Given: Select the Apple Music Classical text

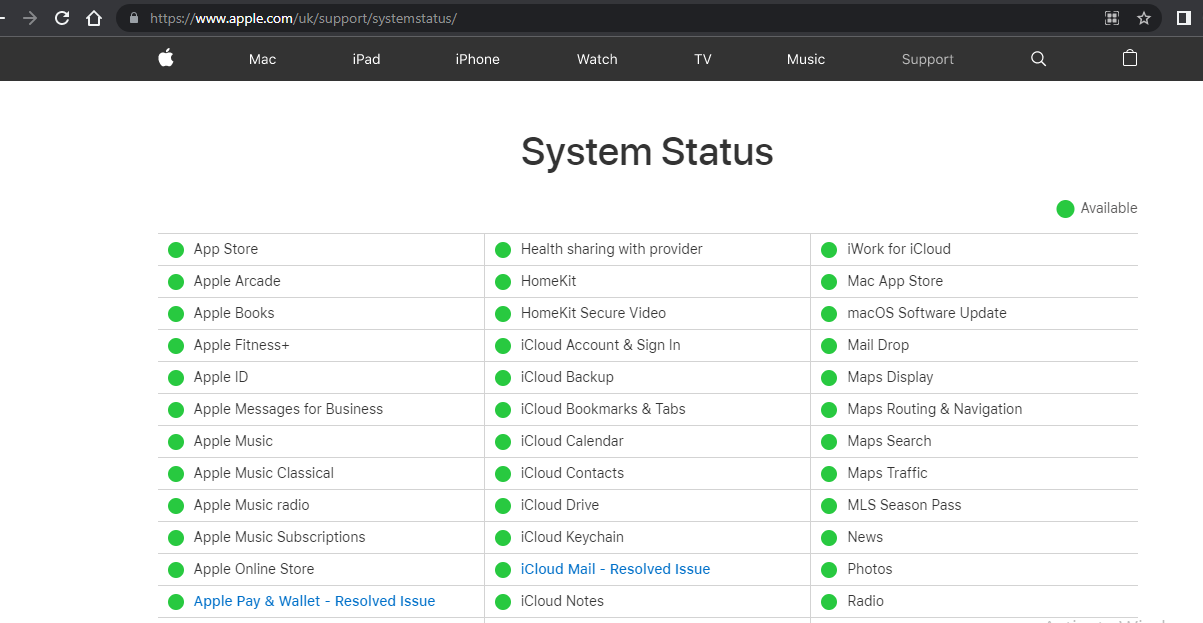Looking at the screenshot, I should click(x=264, y=473).
